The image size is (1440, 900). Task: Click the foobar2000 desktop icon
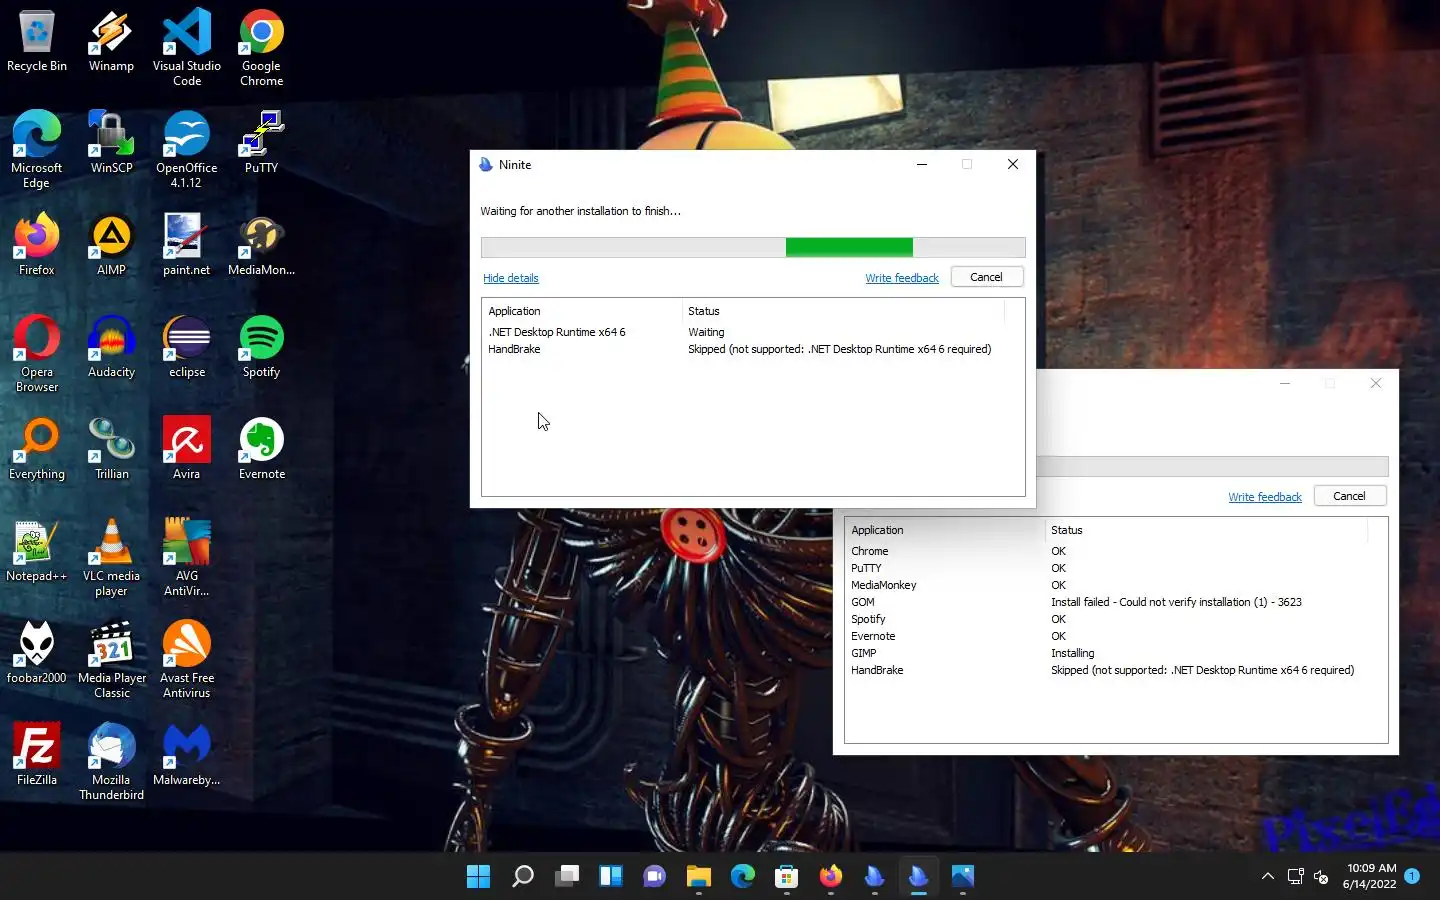pyautogui.click(x=37, y=652)
